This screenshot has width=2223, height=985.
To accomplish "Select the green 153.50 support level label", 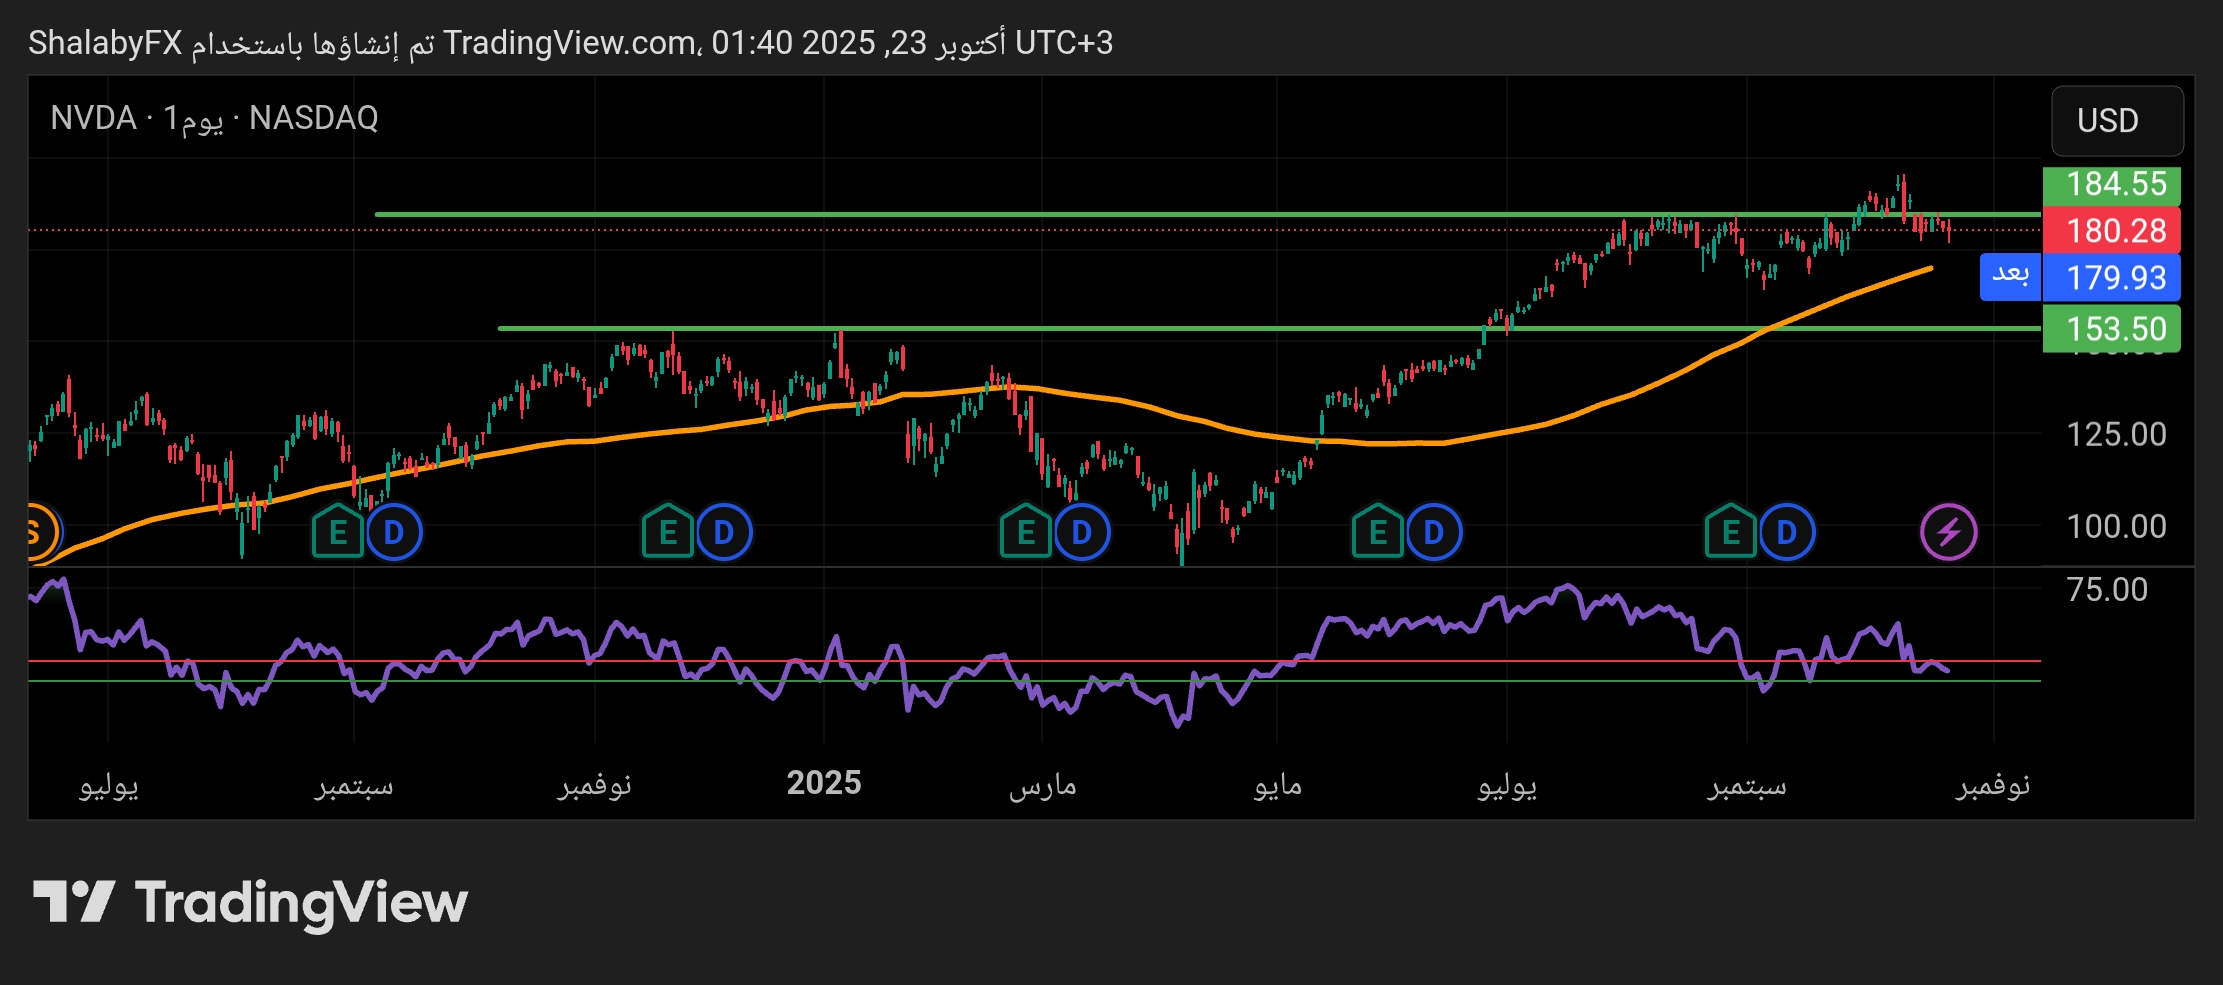I will click(2111, 329).
